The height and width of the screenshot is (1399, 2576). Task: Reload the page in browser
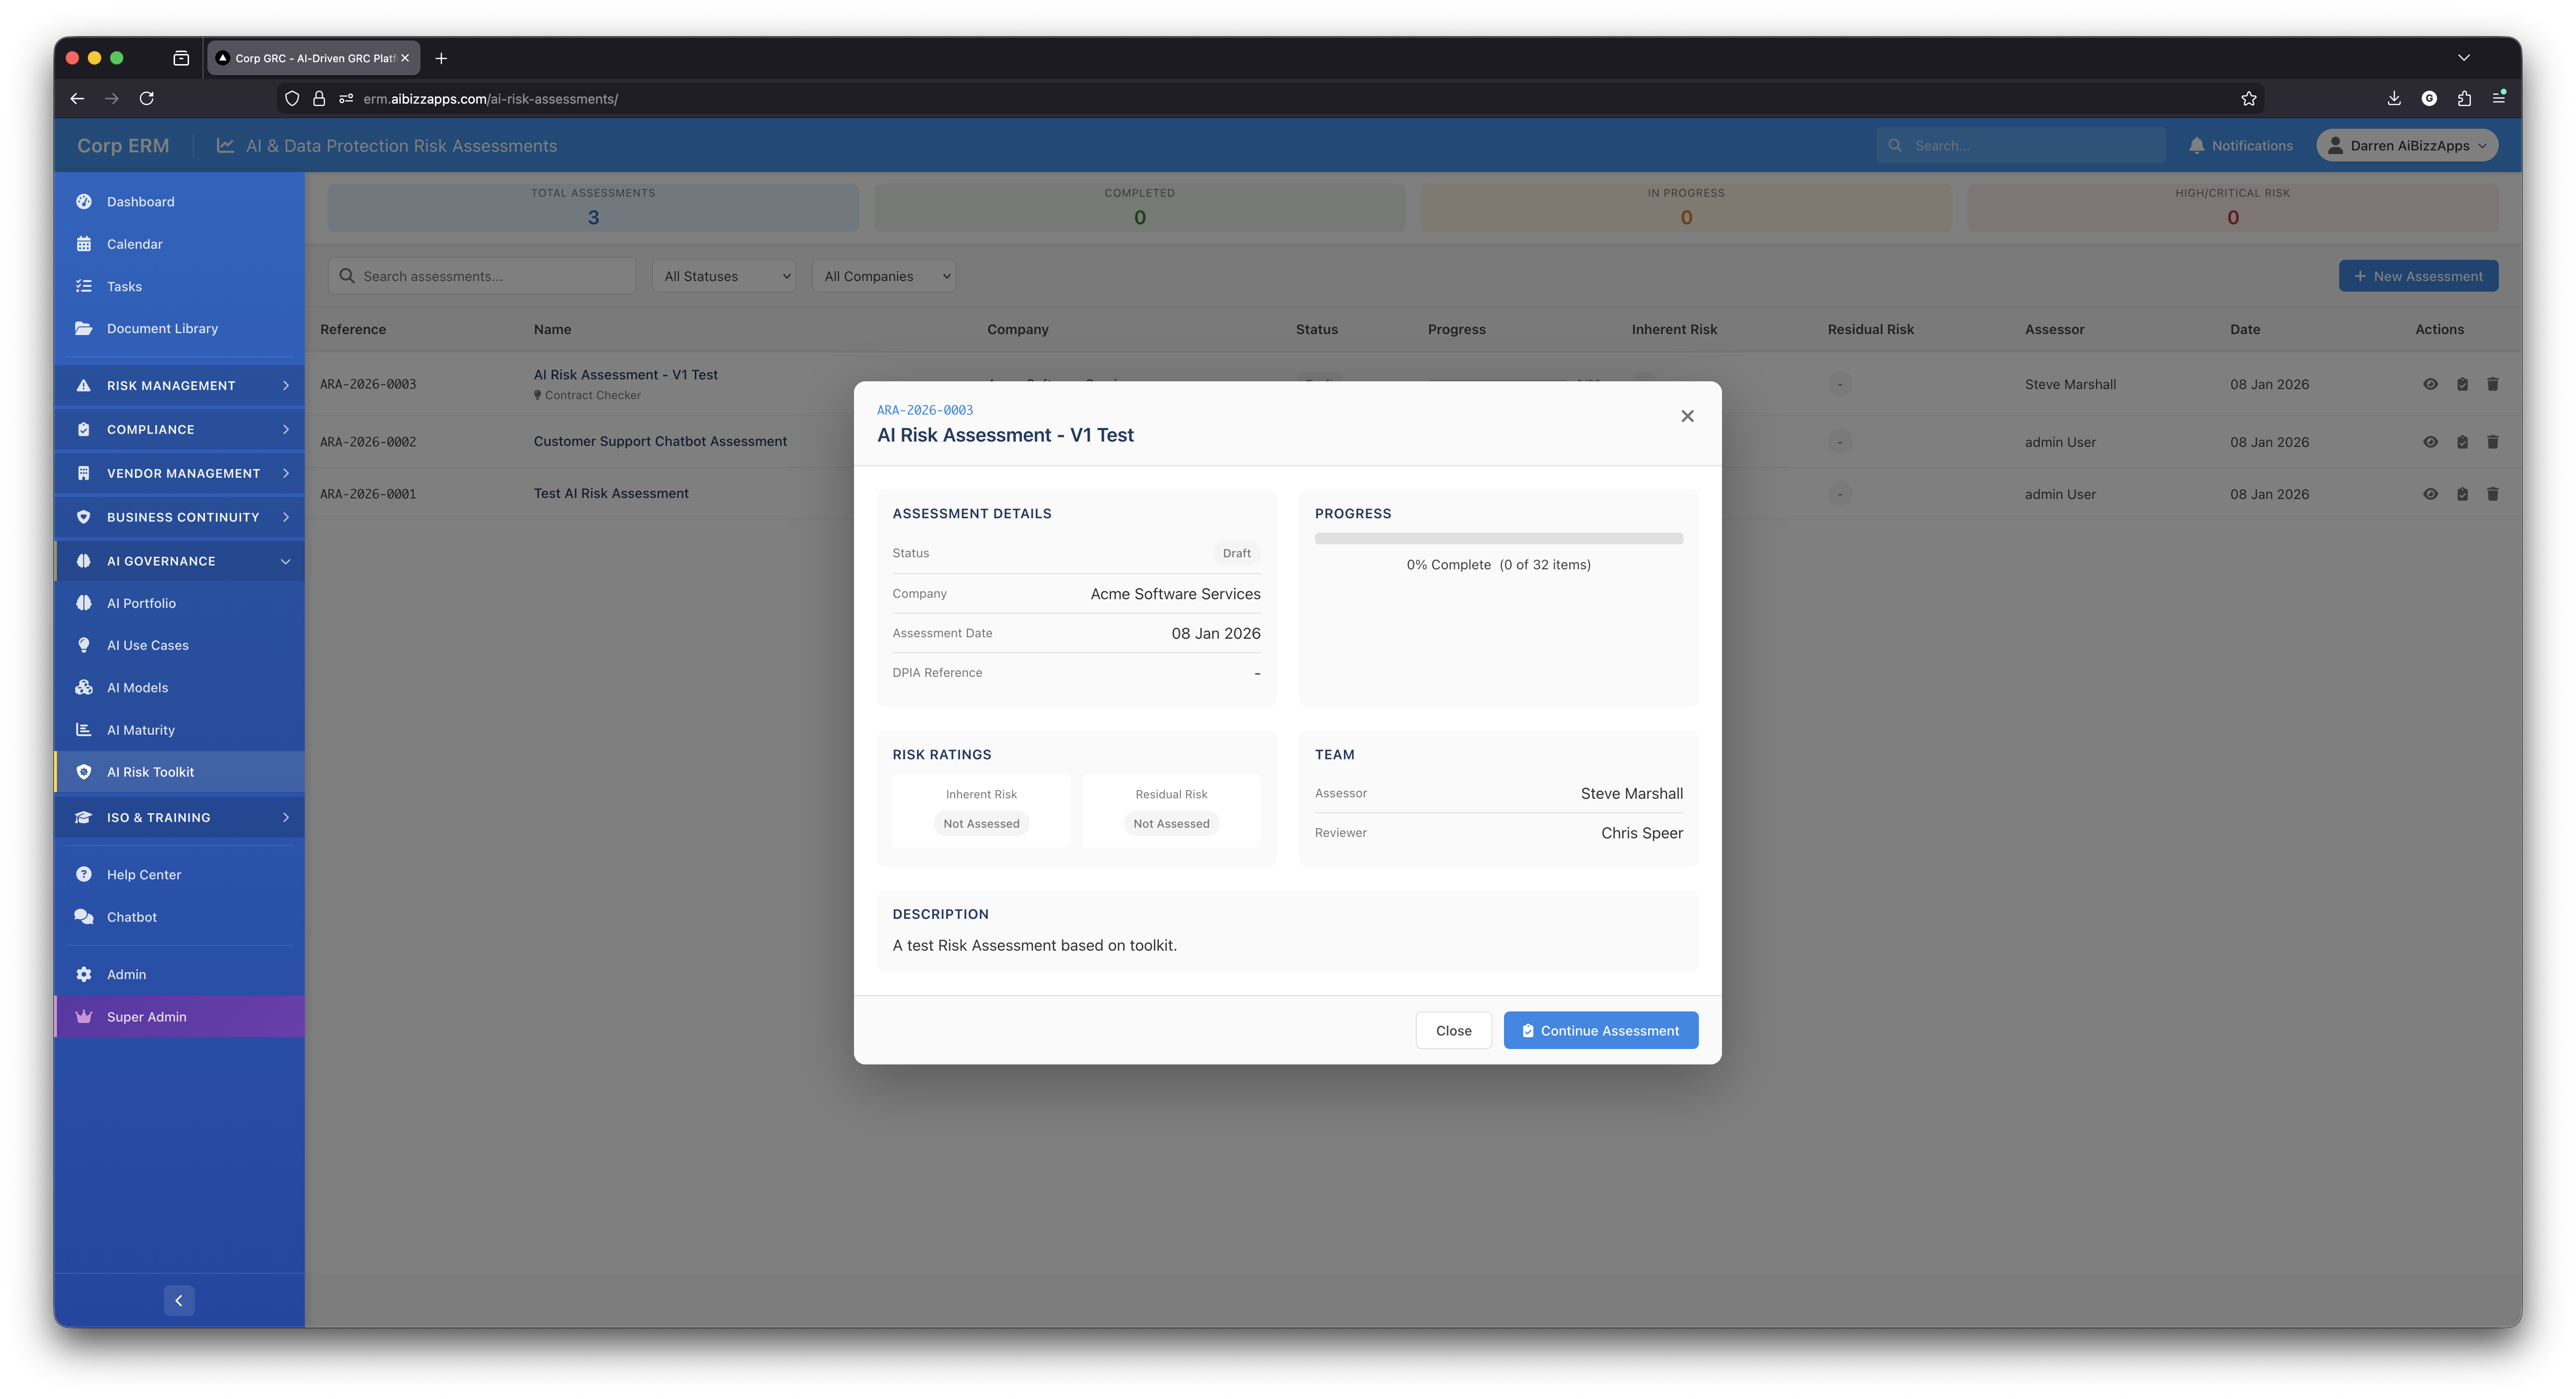tap(147, 98)
